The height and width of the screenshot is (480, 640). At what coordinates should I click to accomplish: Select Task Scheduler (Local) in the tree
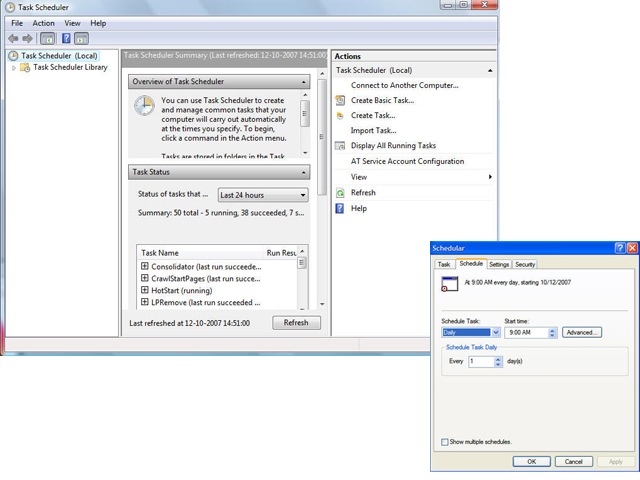click(59, 56)
